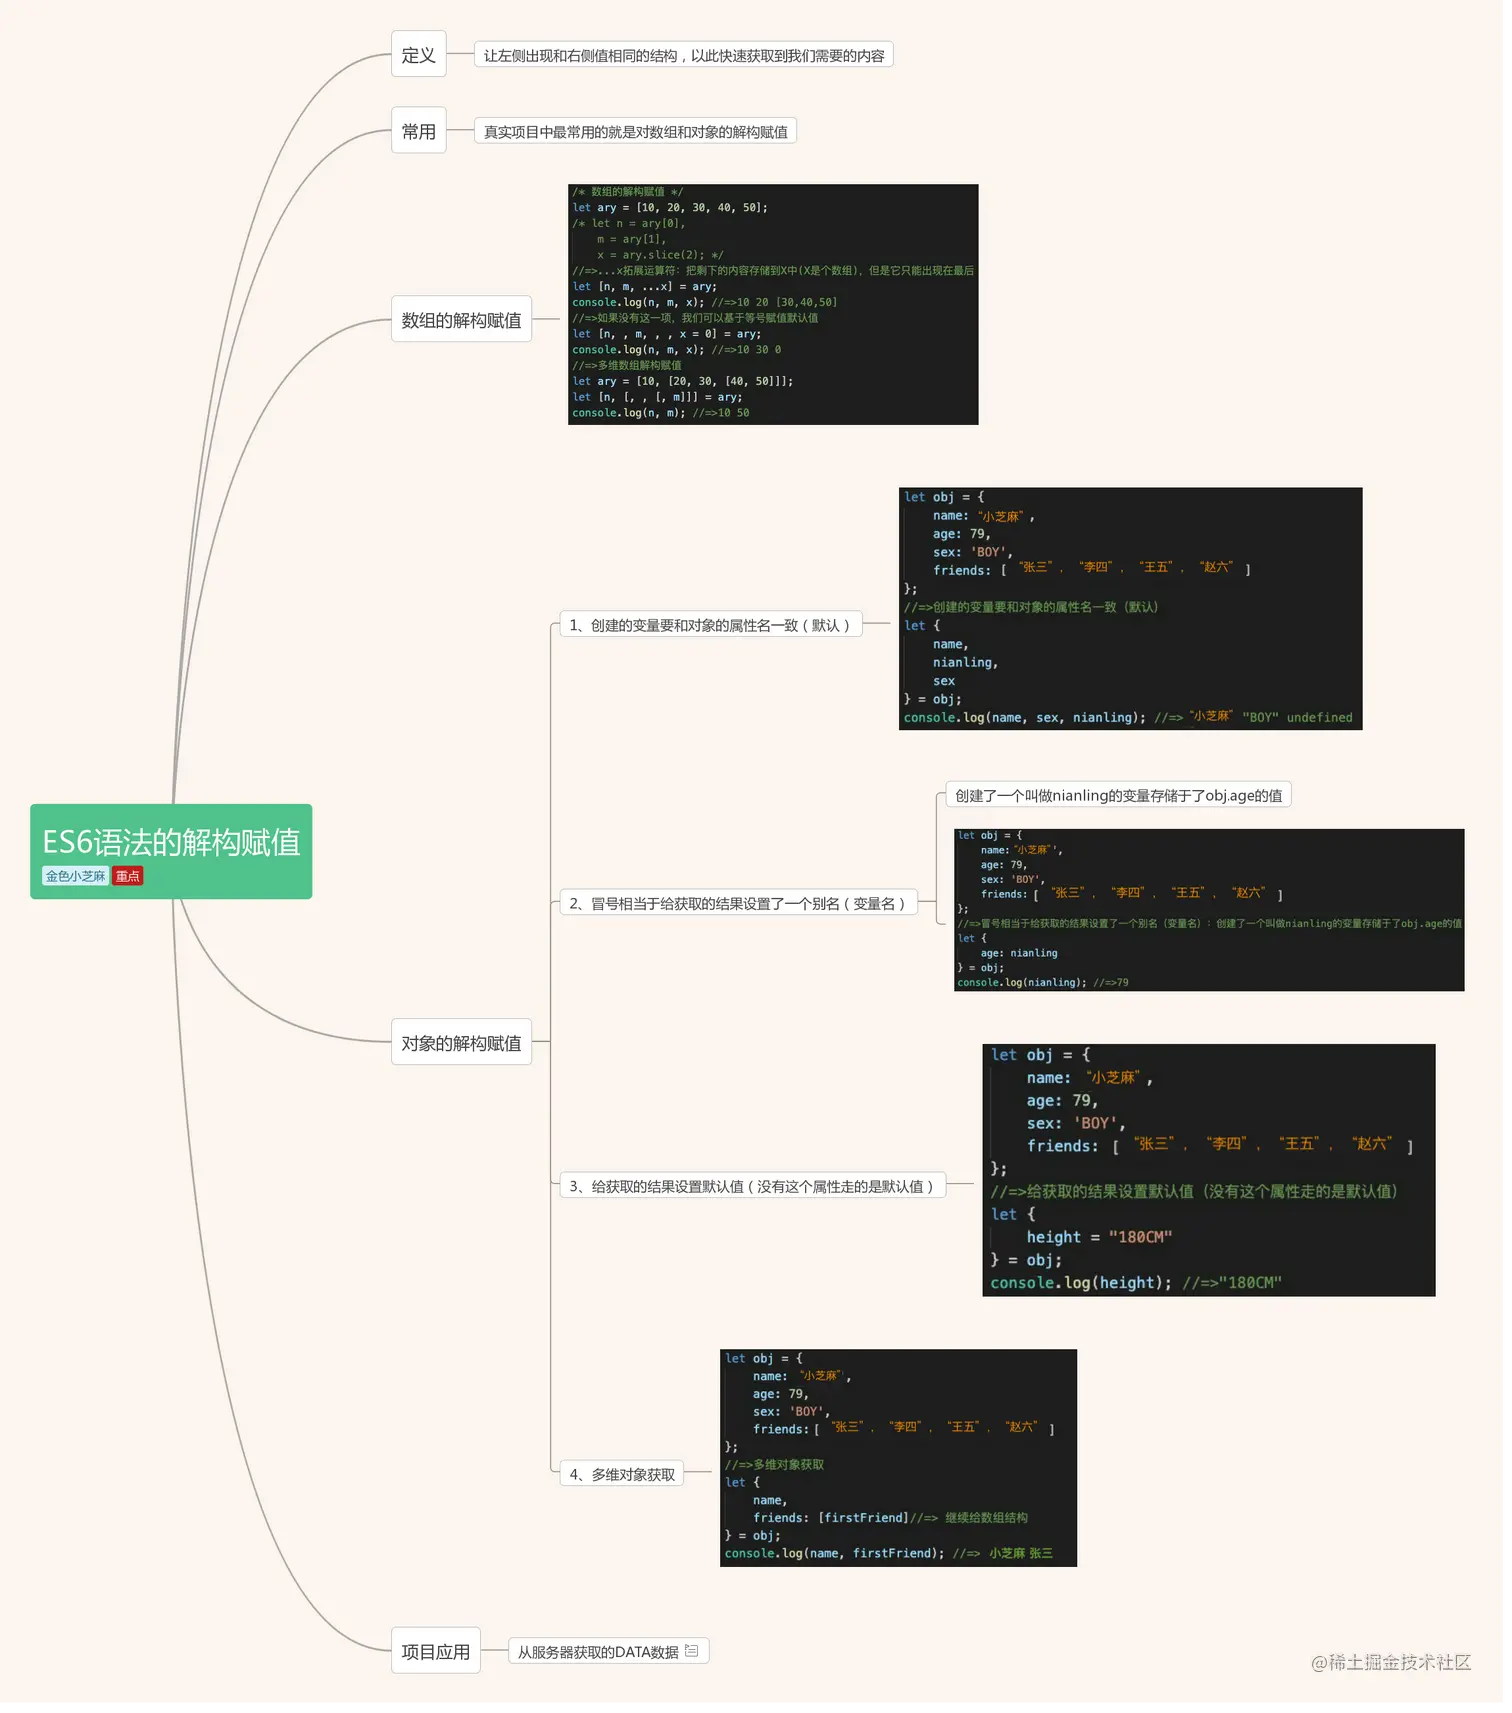1512x1713 pixels.
Task: Select subtopic 4、多维对象获取
Action: click(x=622, y=1474)
